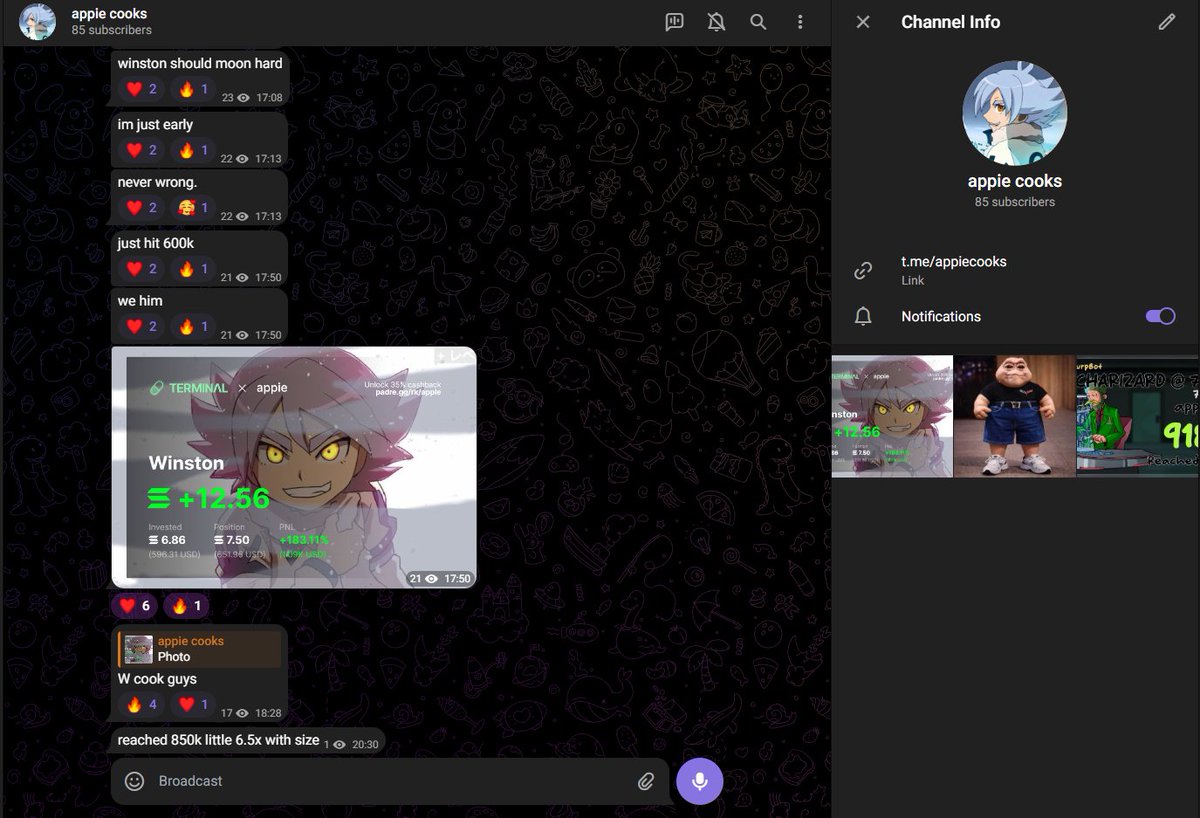Click the 'reached 850k little 6.5x with size' message
The height and width of the screenshot is (818, 1200).
[x=218, y=740]
